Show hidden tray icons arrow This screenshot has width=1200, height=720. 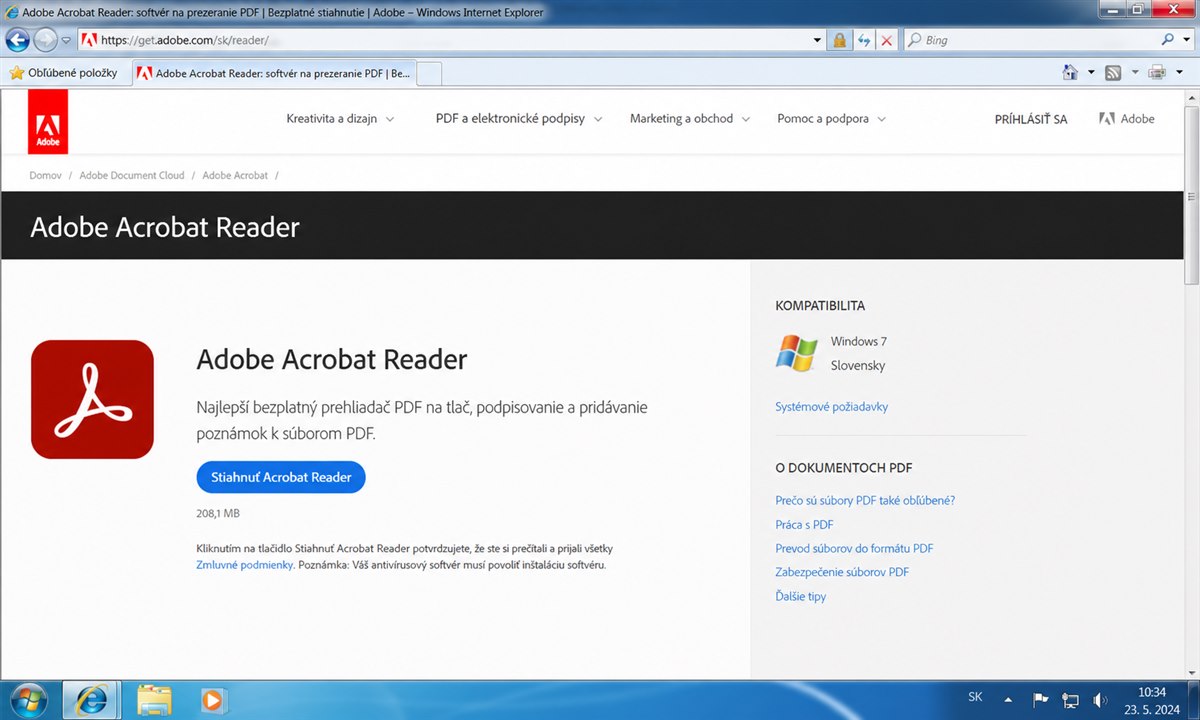point(1008,700)
